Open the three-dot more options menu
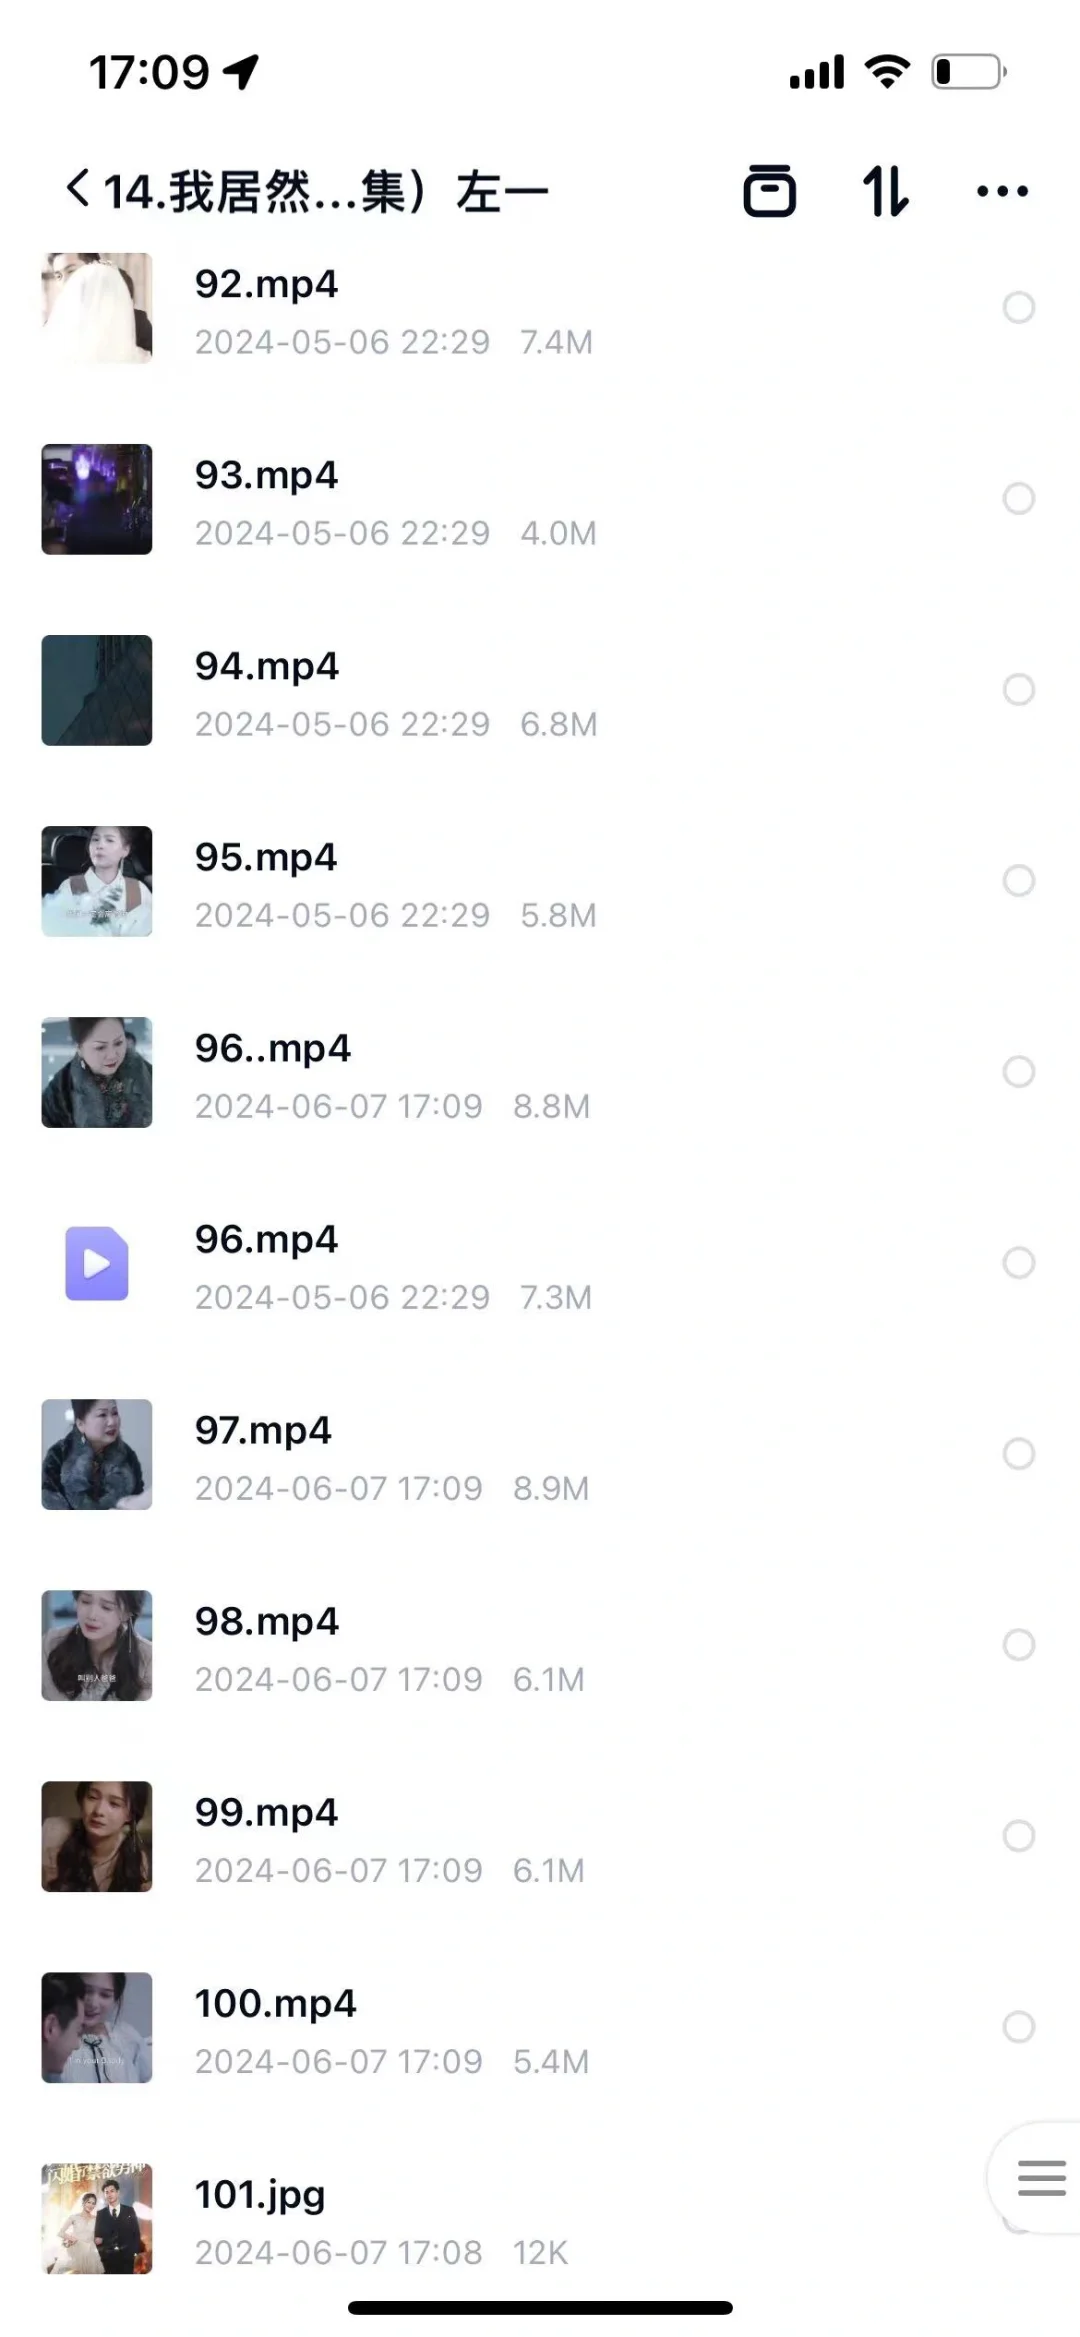 point(1002,190)
